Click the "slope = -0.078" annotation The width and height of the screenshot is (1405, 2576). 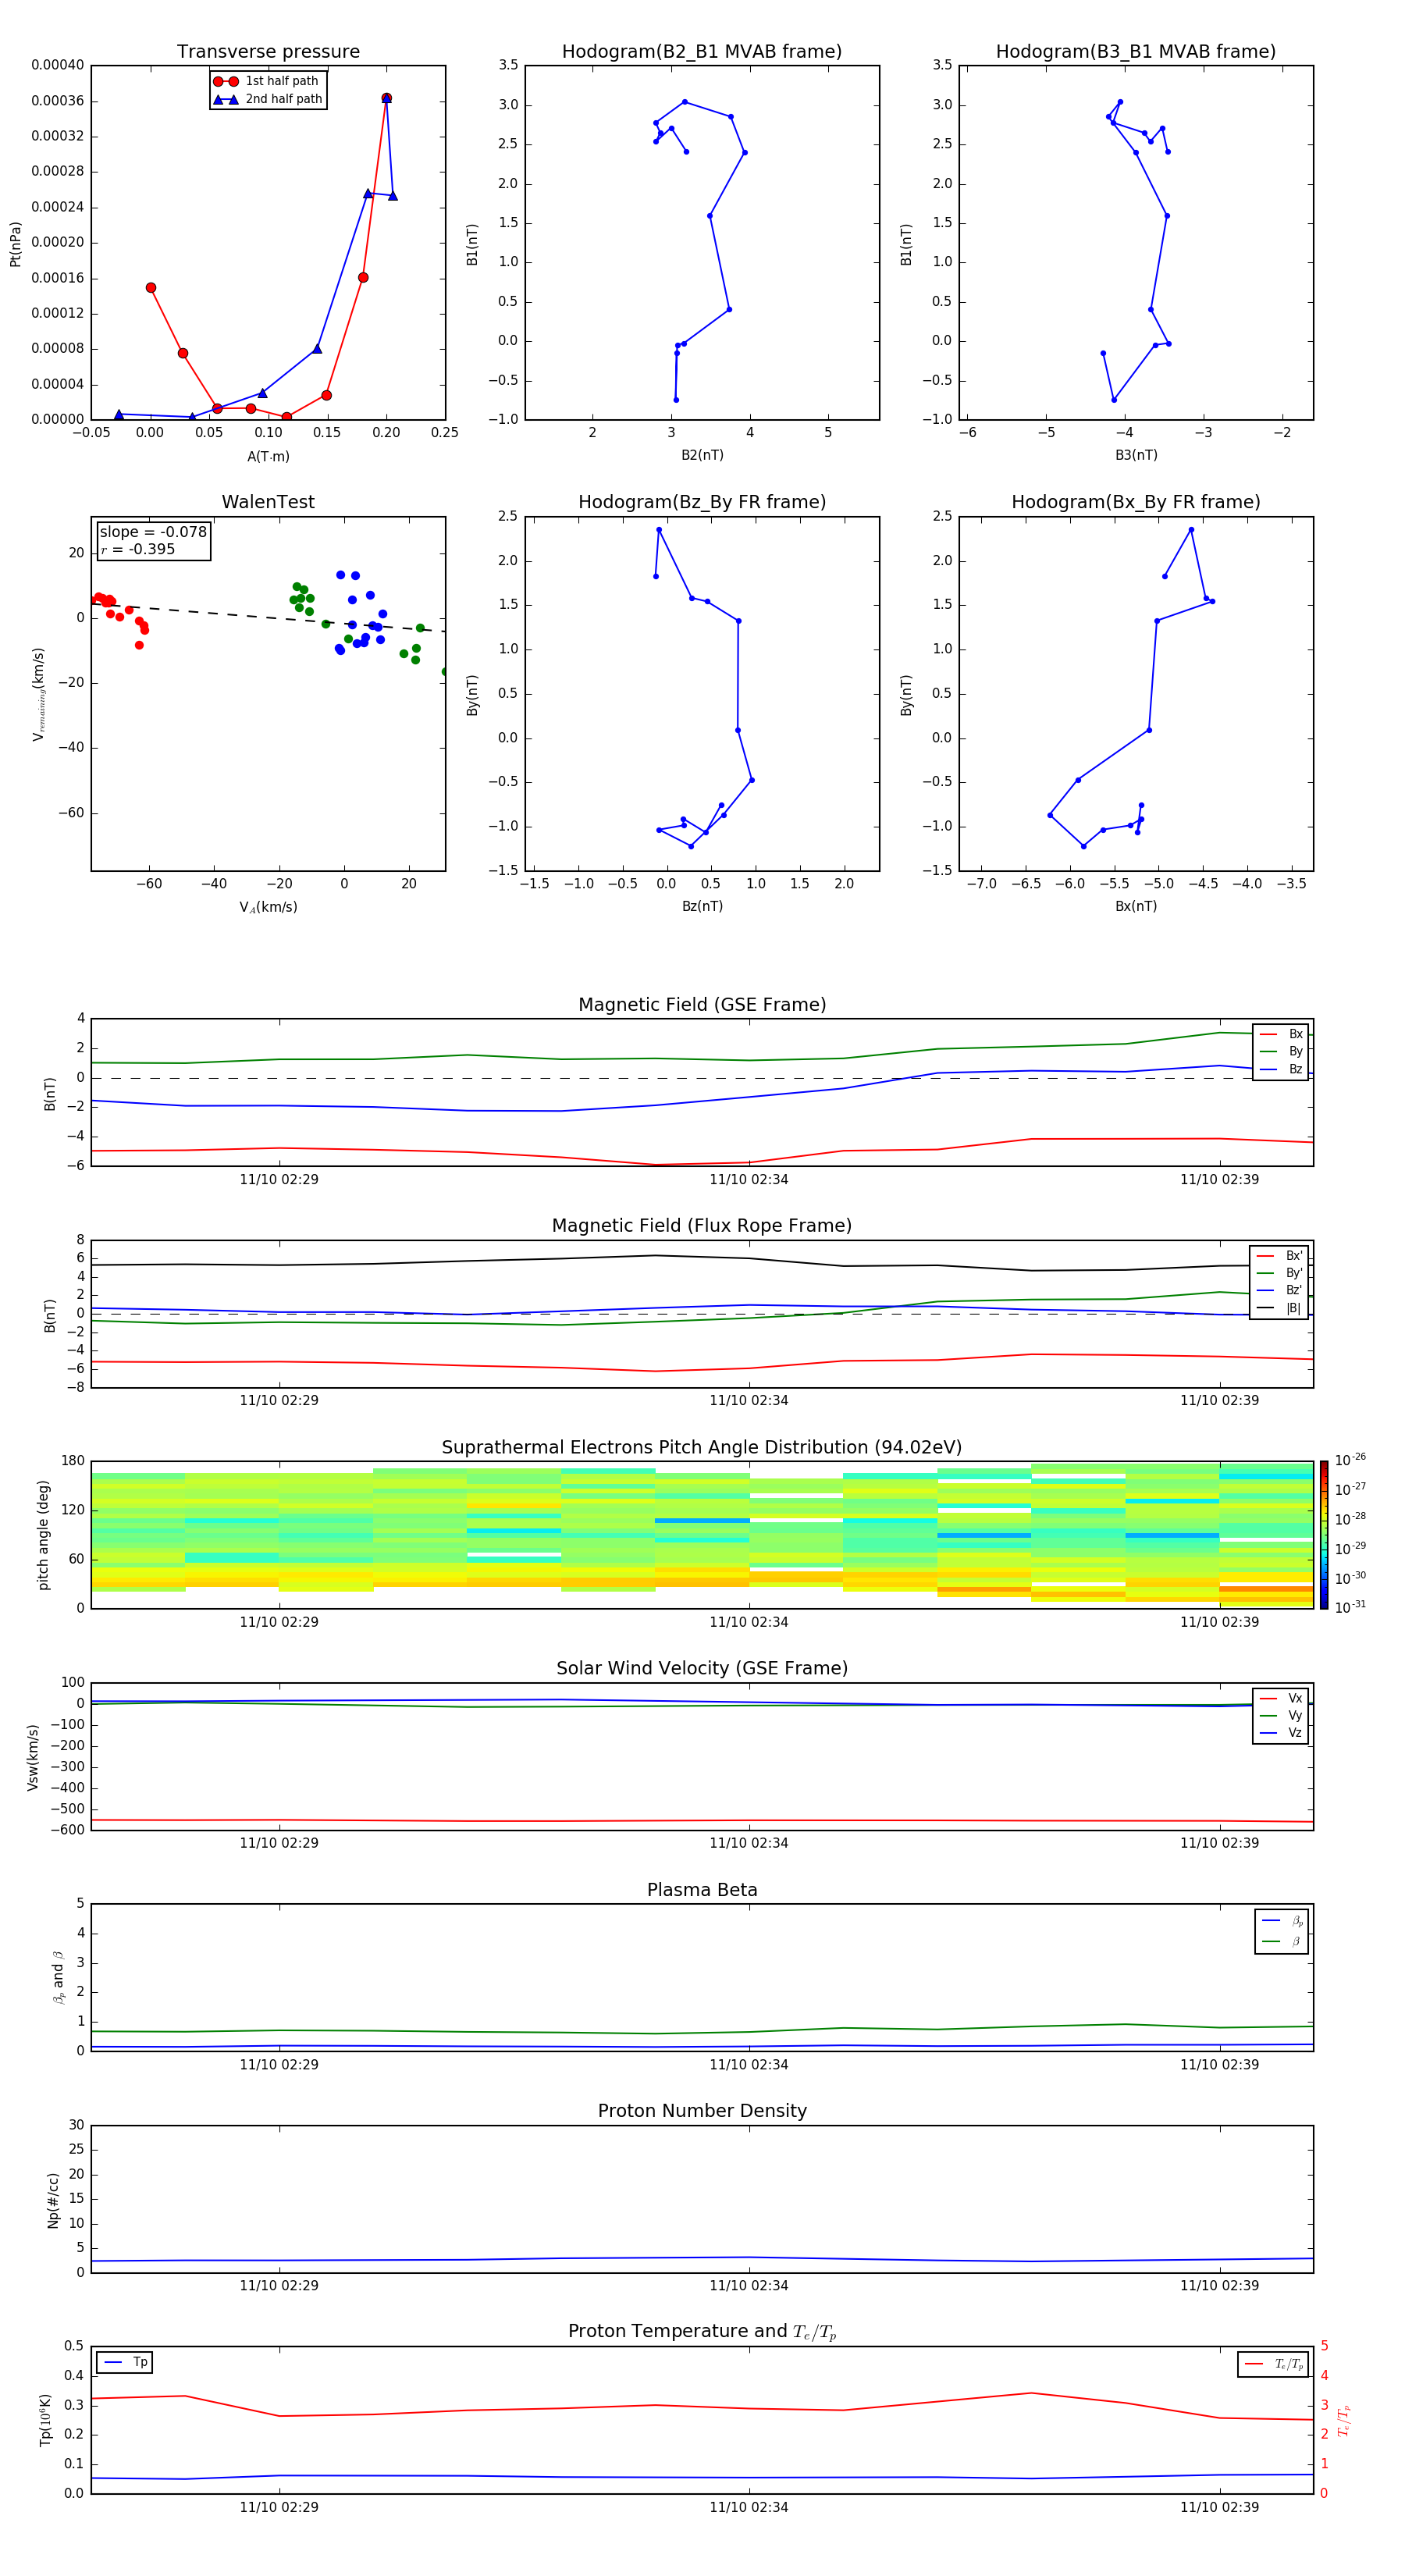[x=153, y=532]
